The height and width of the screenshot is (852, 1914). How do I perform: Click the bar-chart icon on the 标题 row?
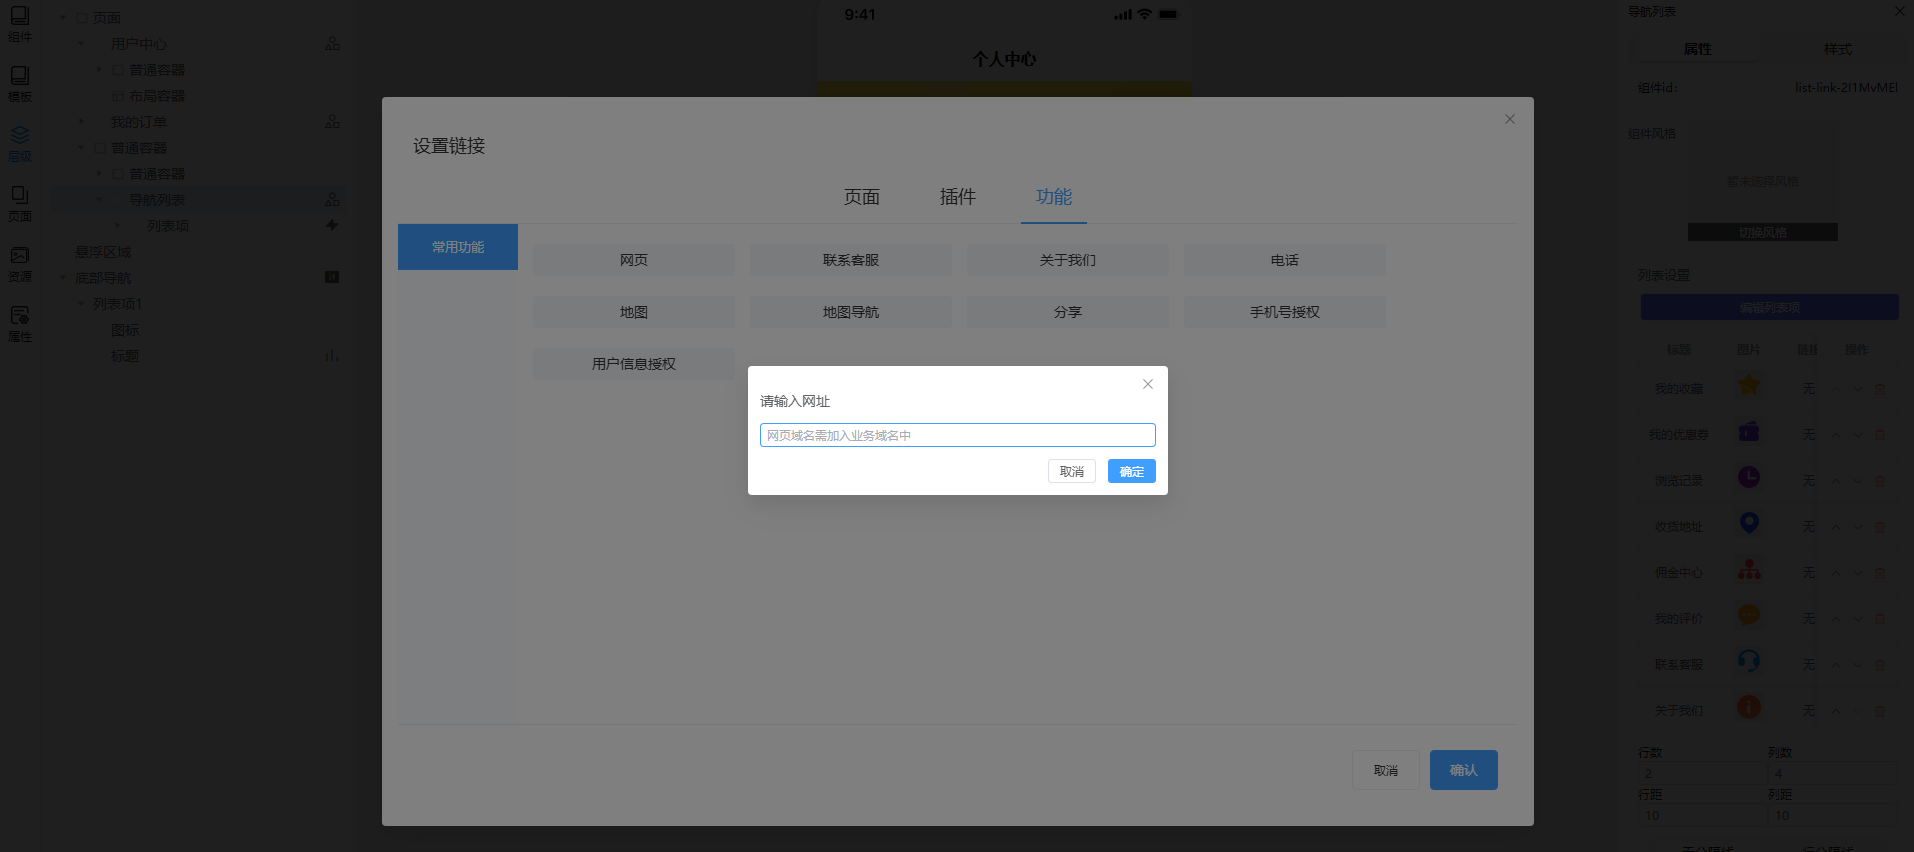(332, 356)
